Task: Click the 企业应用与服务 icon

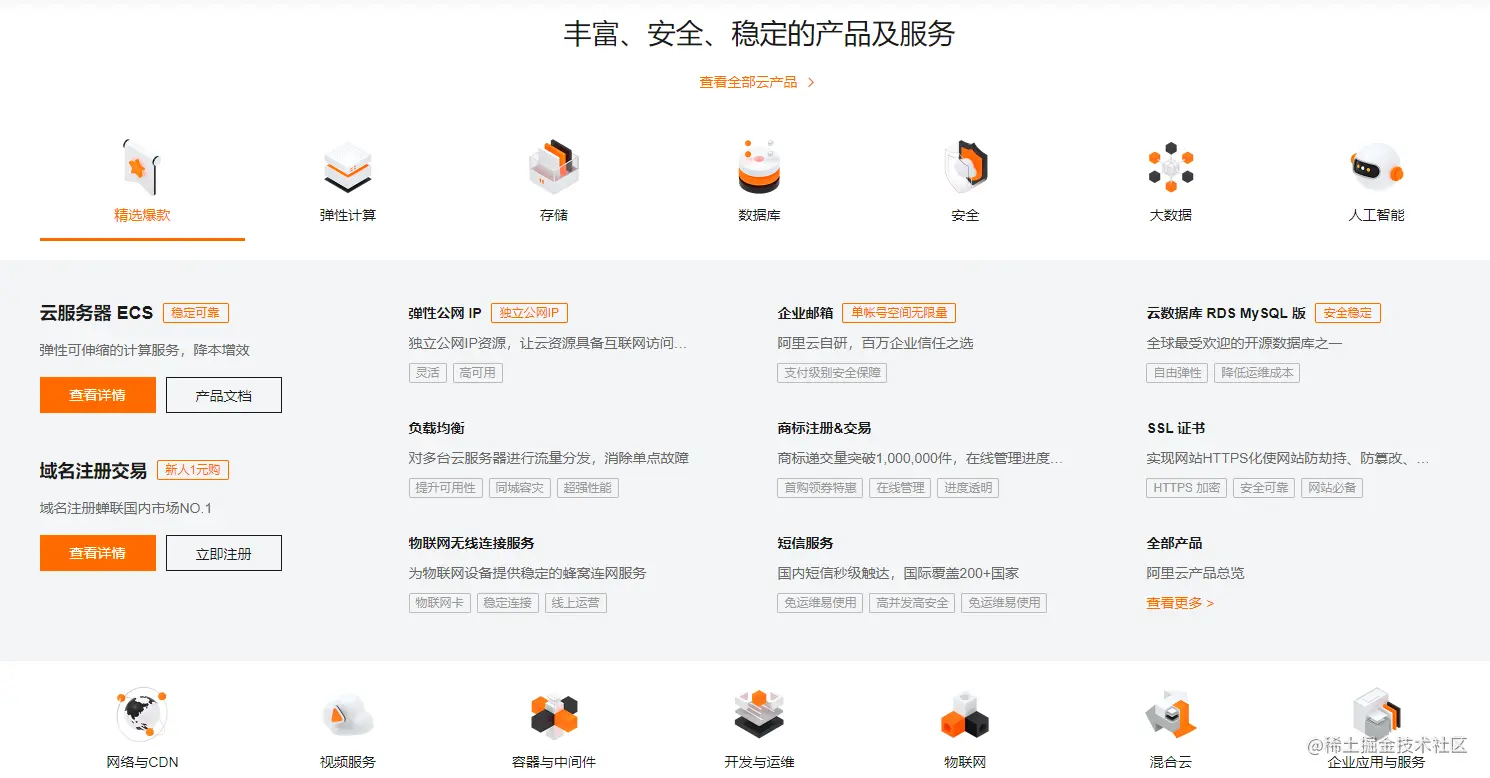Action: (1376, 714)
